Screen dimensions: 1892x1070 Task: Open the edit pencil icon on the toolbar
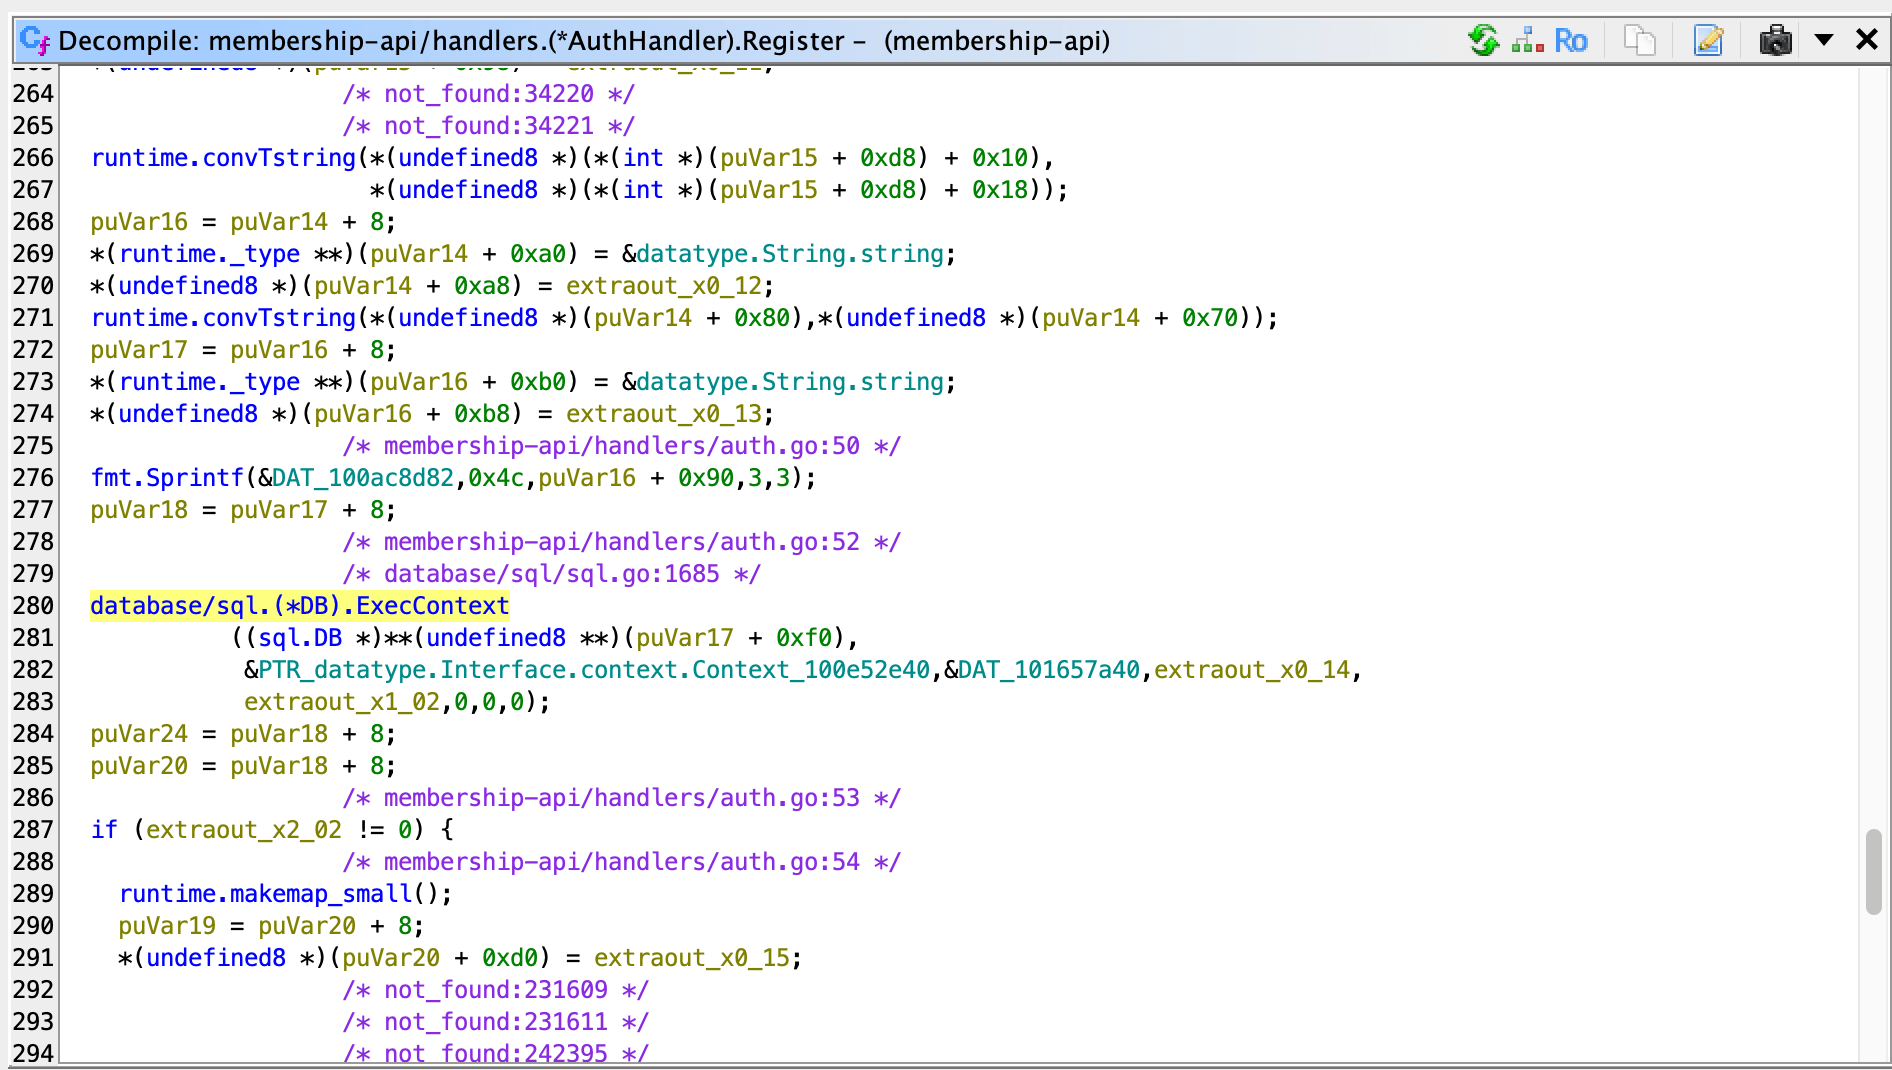(1709, 40)
